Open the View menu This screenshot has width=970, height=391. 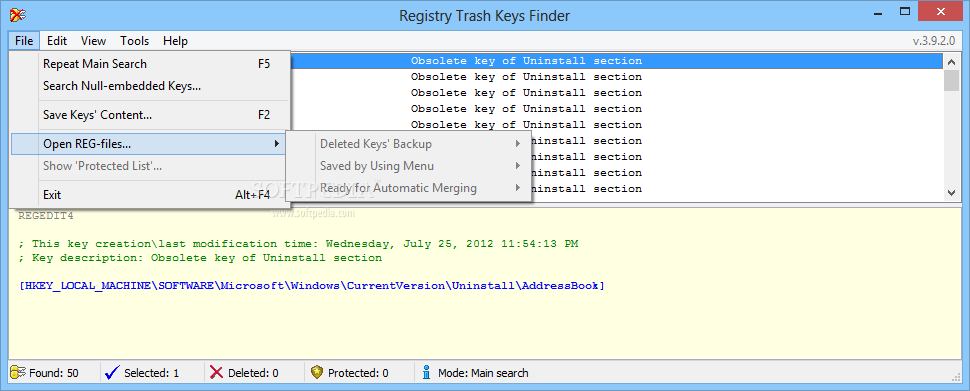93,41
